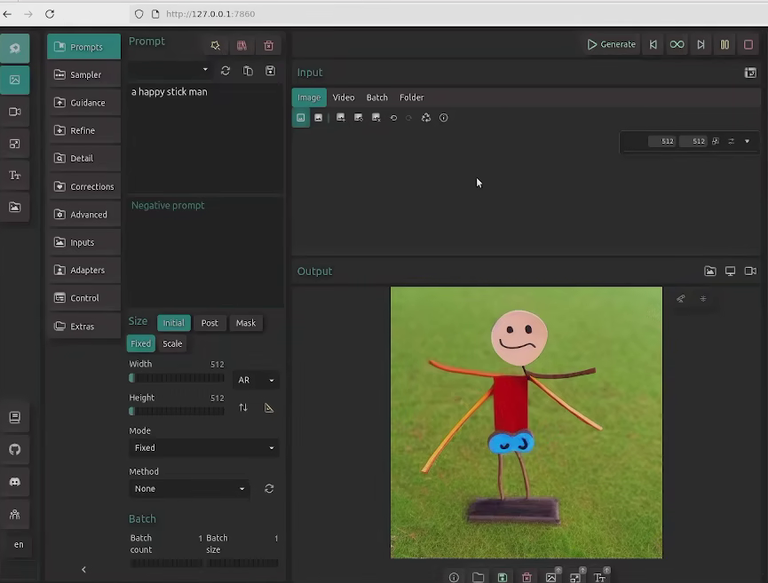
Task: Collapse the left panel chevron
Action: [x=84, y=569]
